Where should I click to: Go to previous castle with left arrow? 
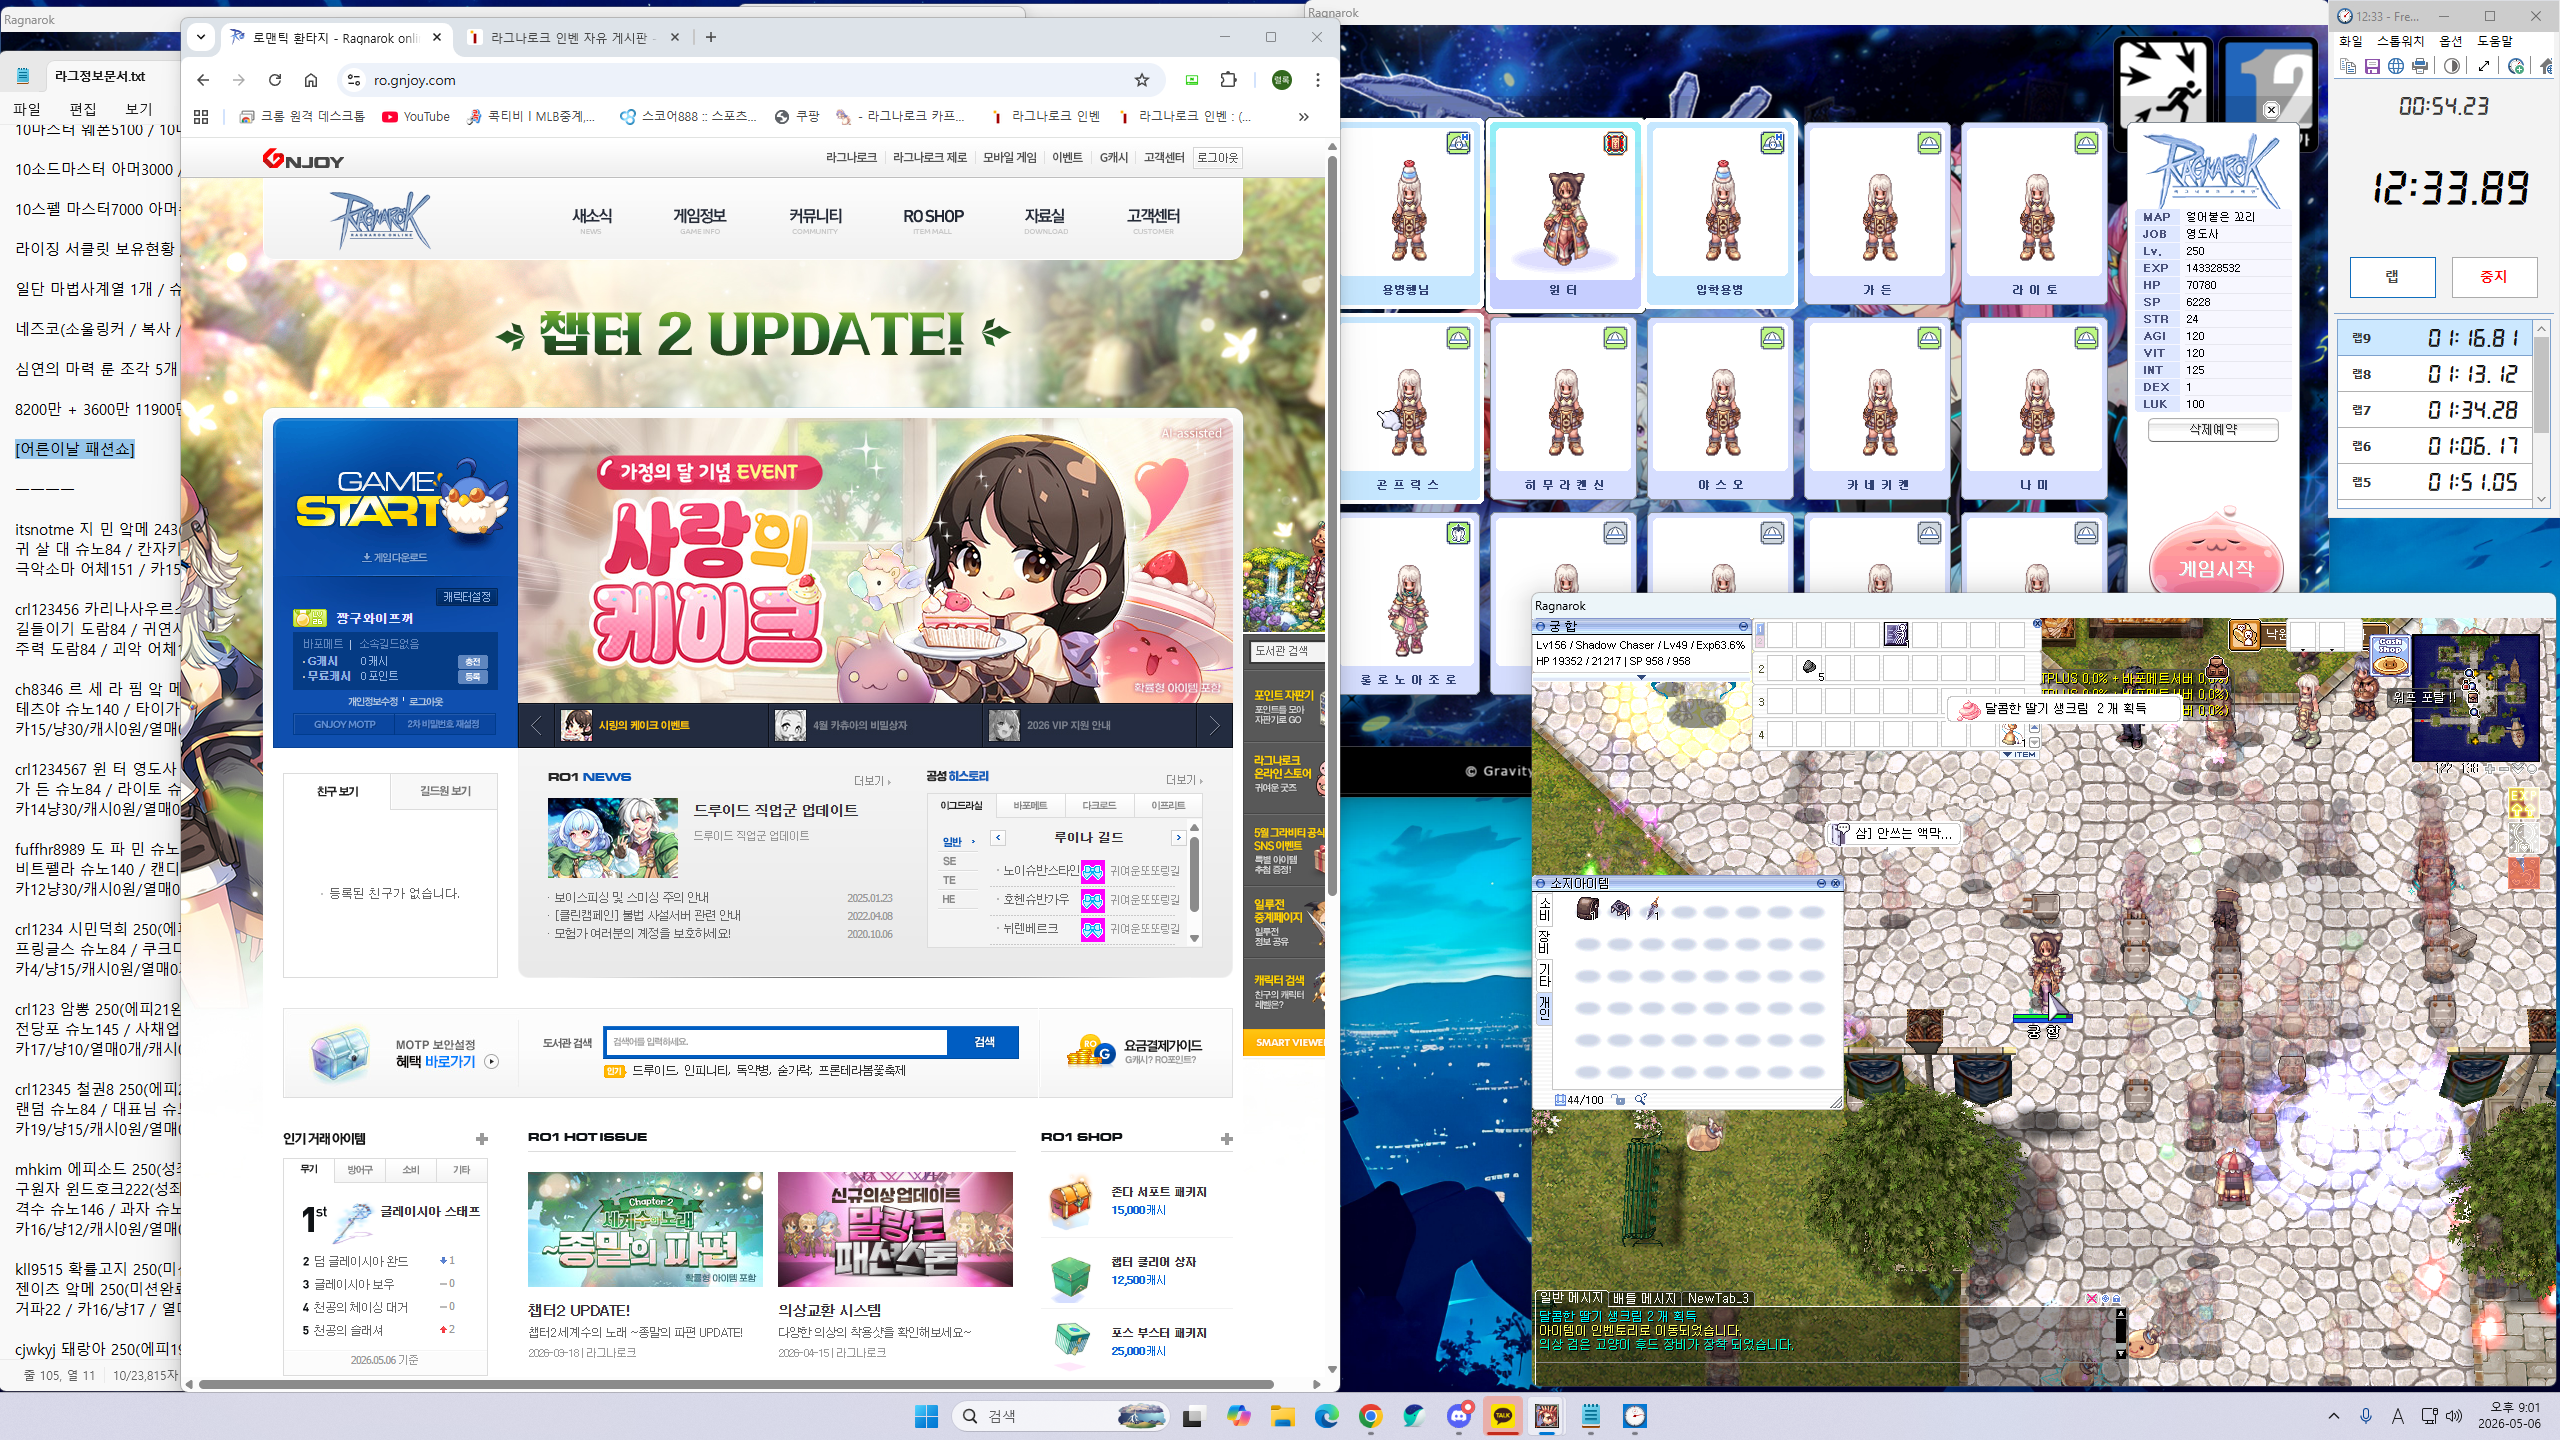(x=998, y=838)
